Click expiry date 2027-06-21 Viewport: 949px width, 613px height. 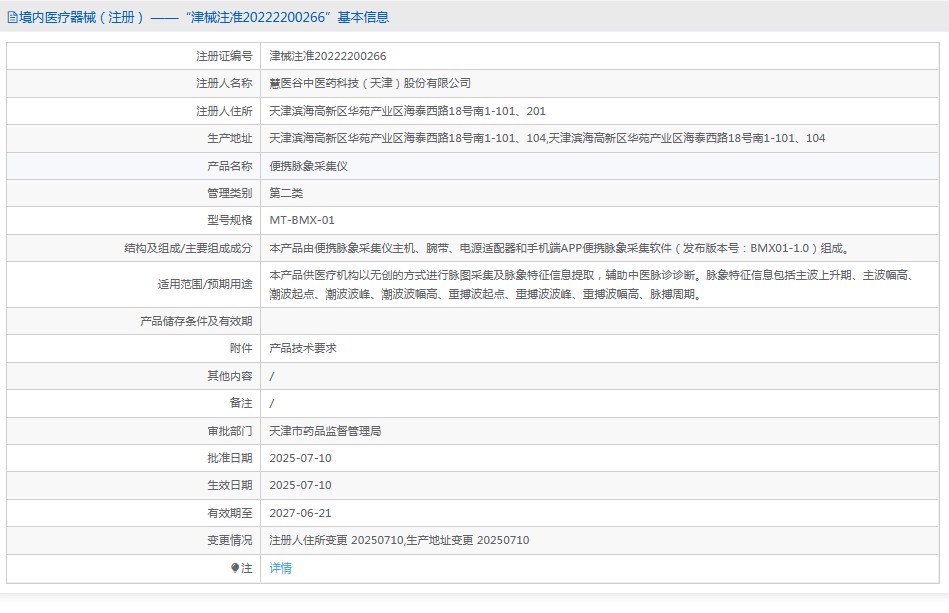[300, 513]
